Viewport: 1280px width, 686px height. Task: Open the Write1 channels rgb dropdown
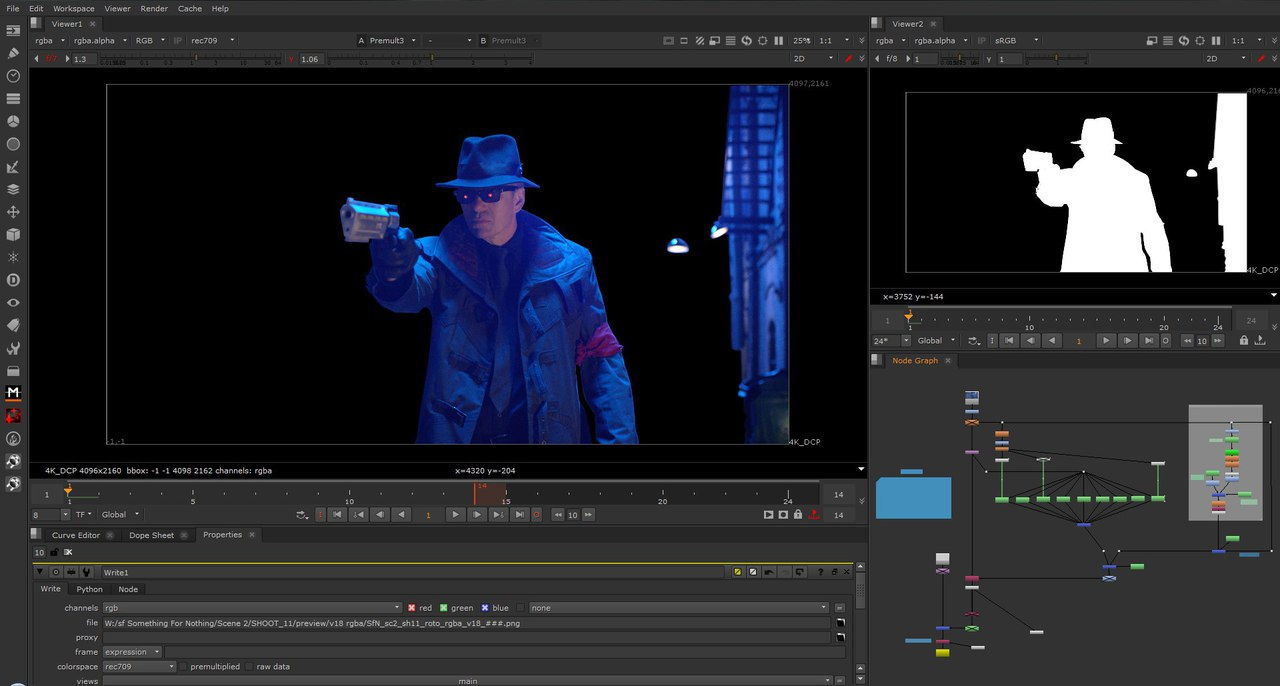[252, 608]
